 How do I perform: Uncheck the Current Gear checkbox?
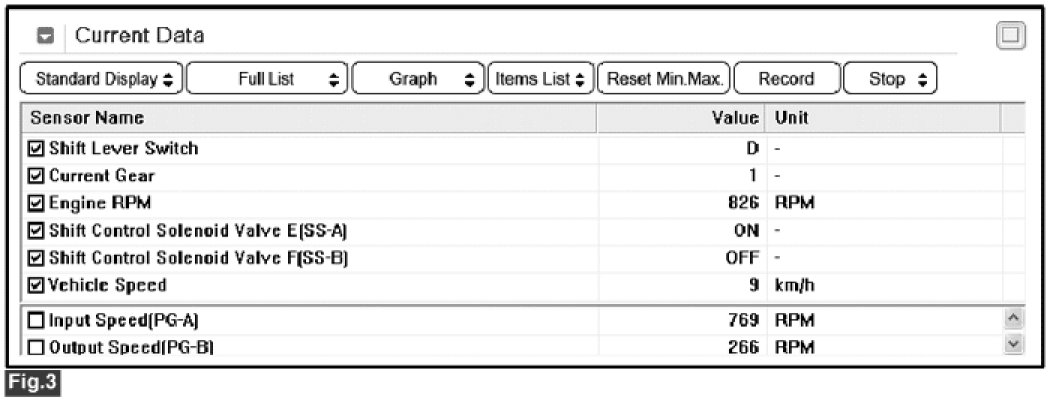pos(37,176)
